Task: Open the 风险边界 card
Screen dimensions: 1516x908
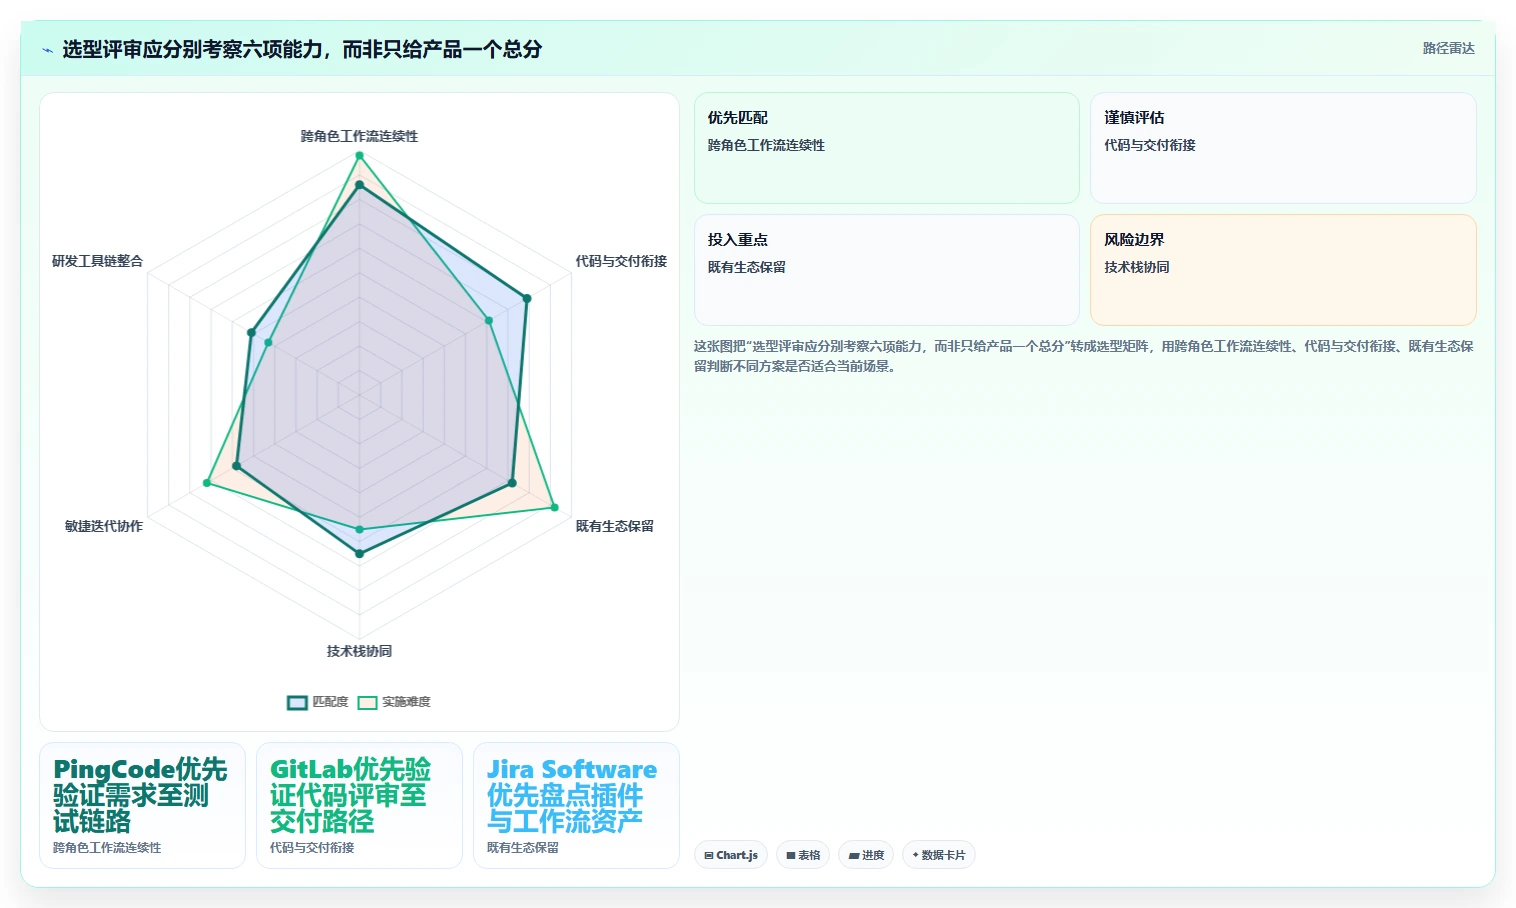Action: coord(1283,270)
